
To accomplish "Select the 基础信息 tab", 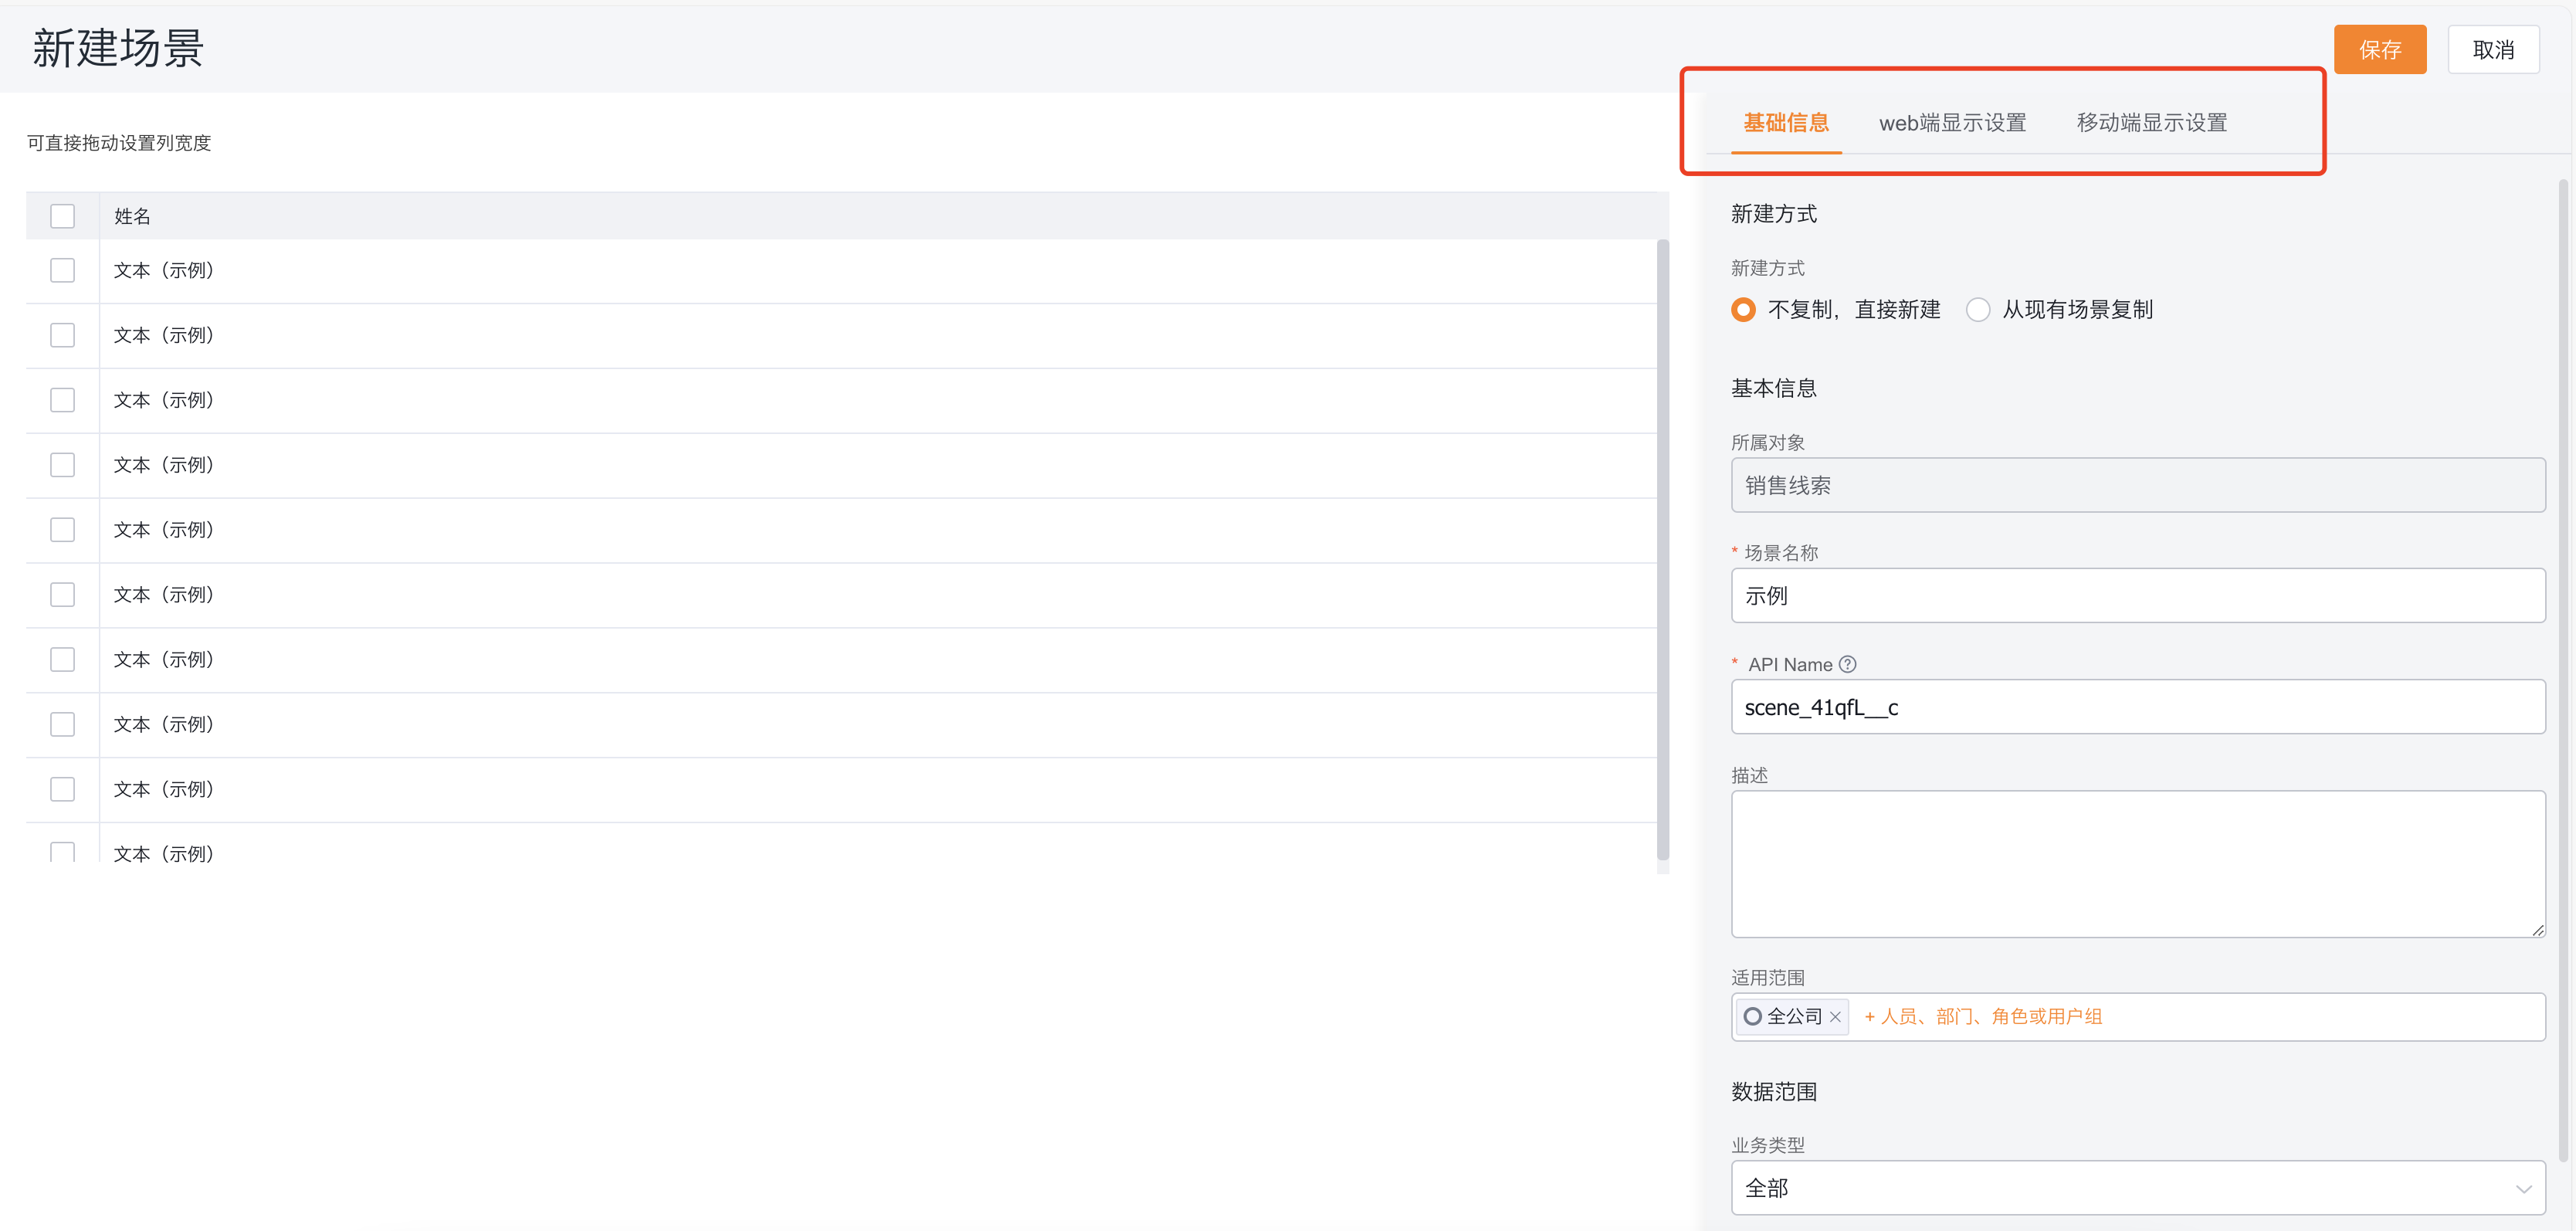I will tap(1785, 122).
